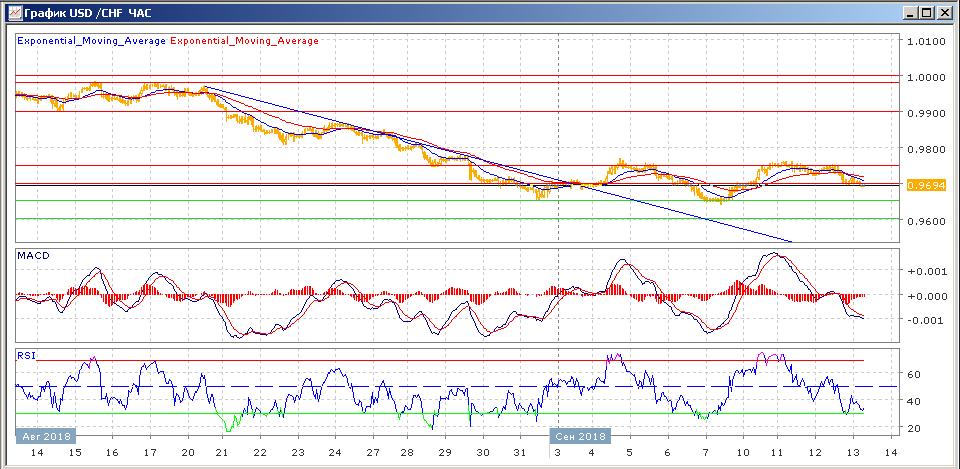960x469 pixels.
Task: Click the Авг 2018 month marker
Action: (x=45, y=436)
